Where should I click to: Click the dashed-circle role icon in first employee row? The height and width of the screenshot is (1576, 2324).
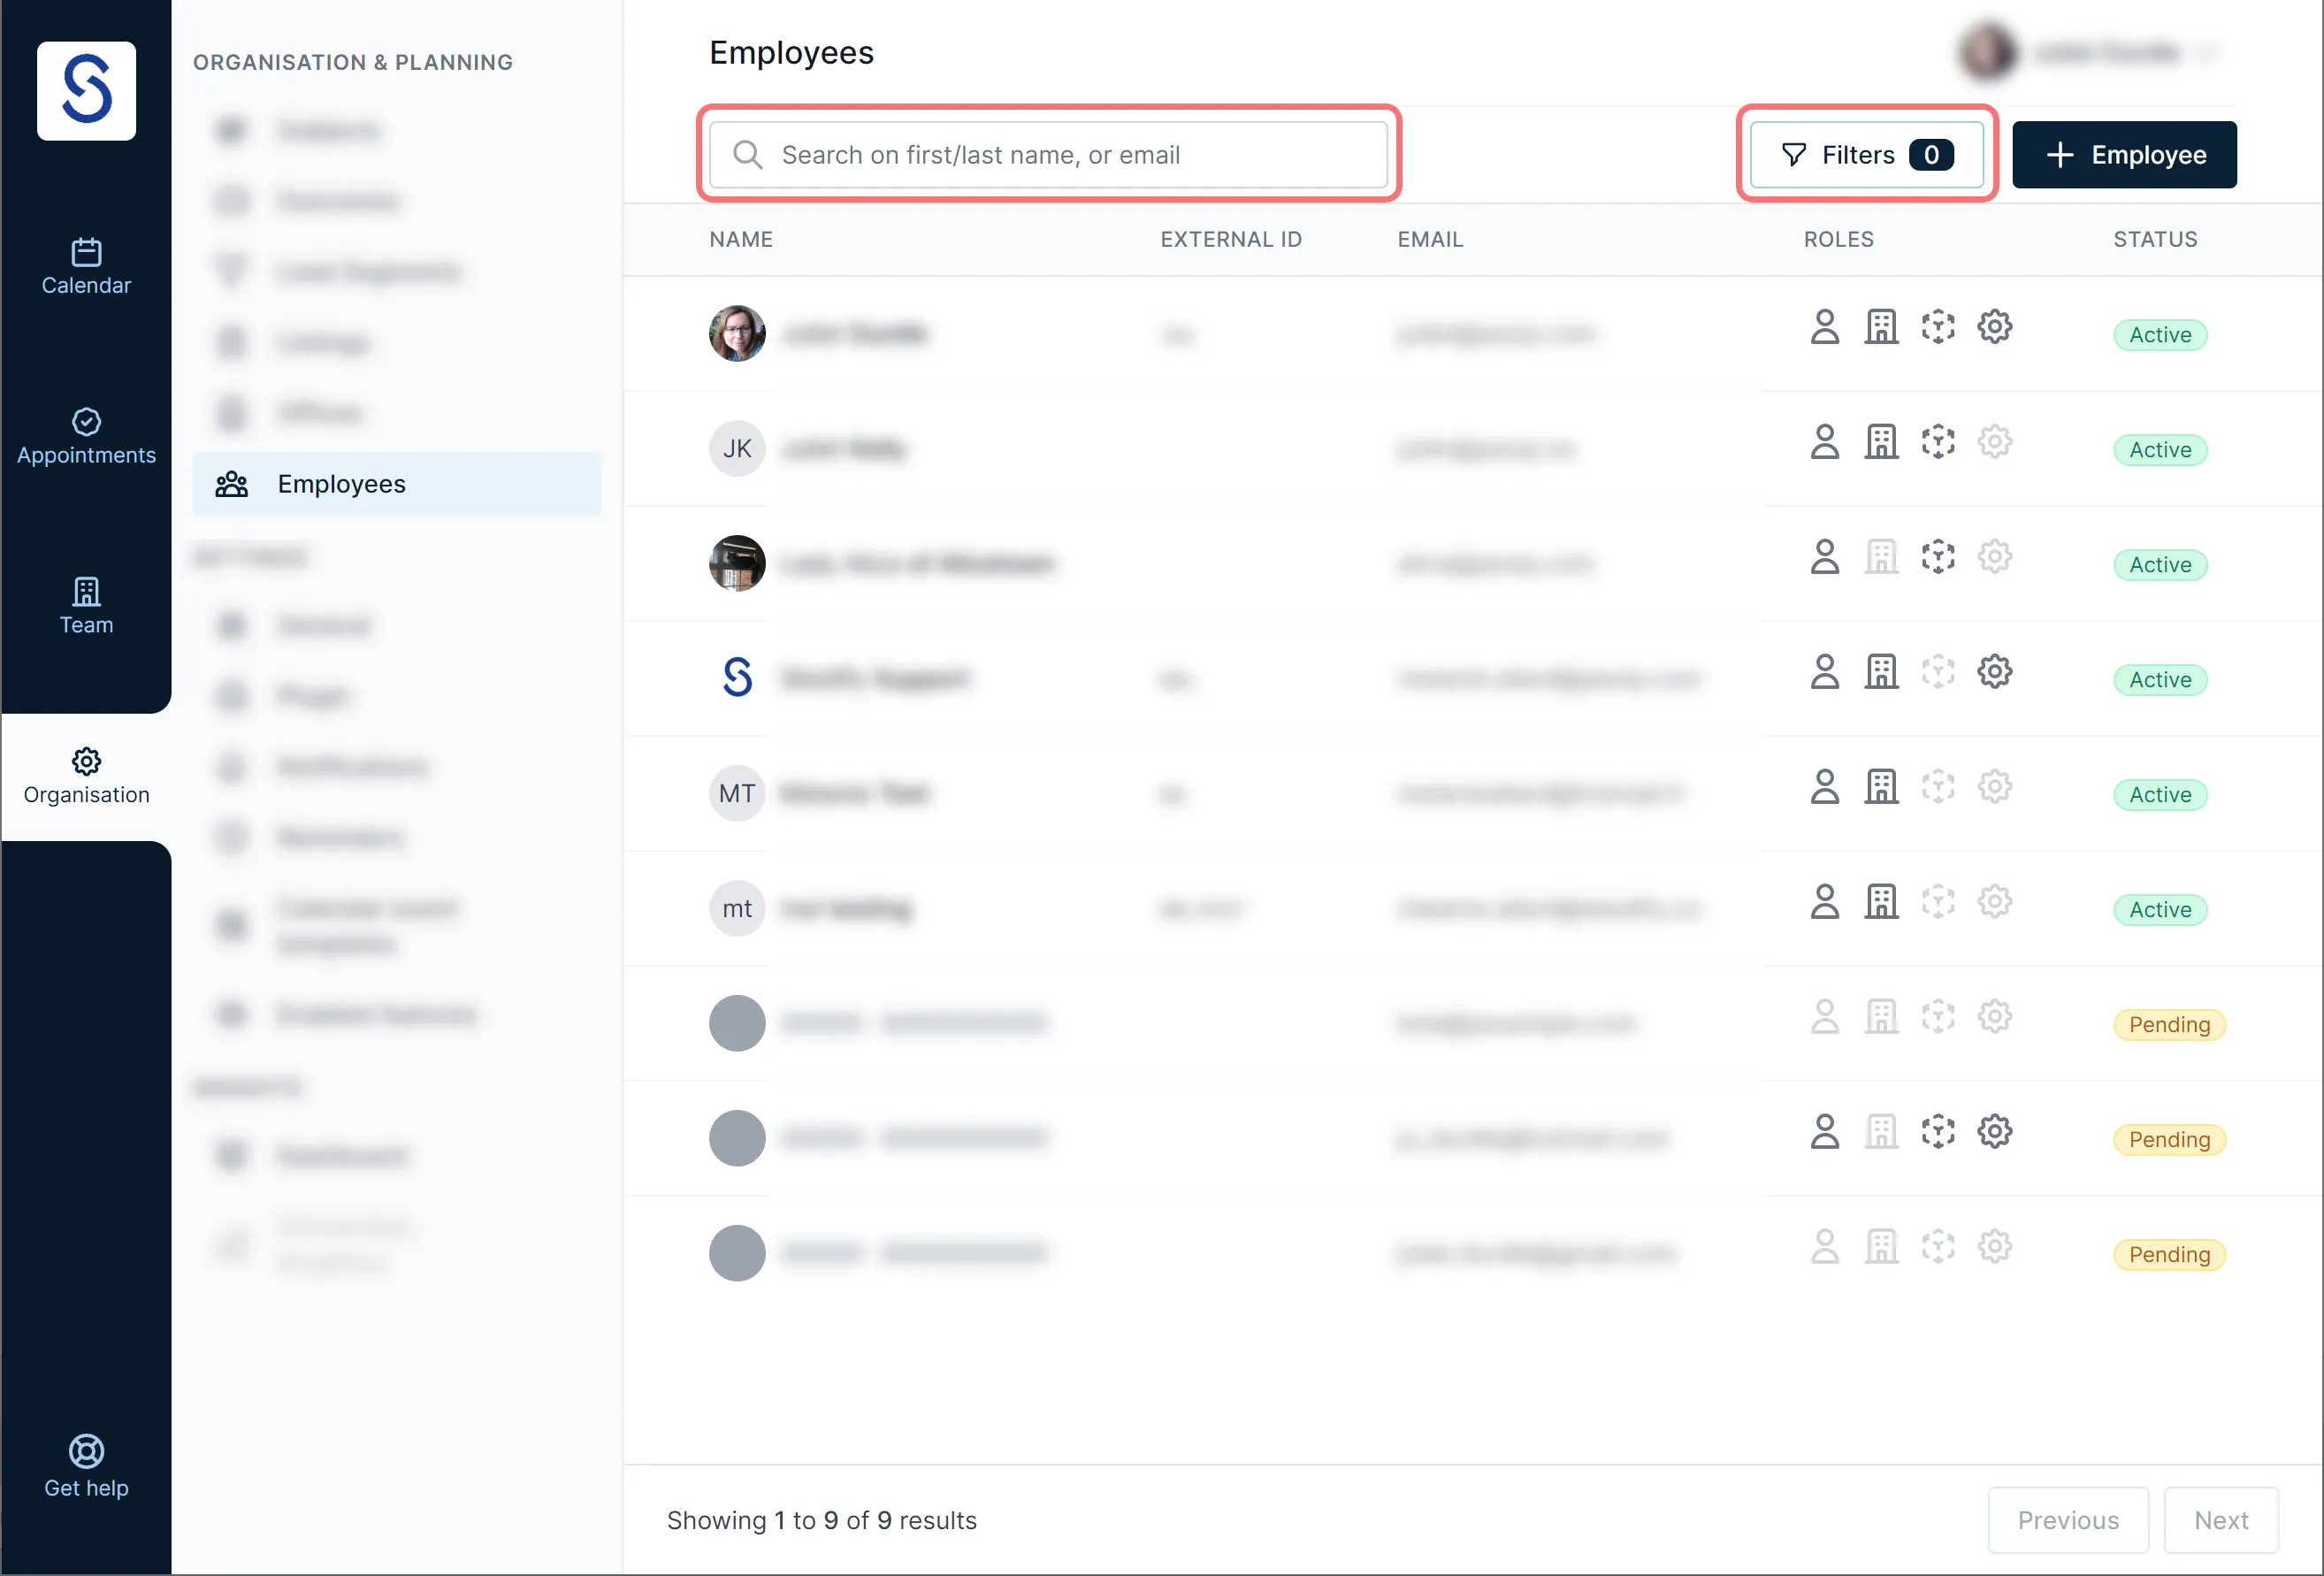point(1938,327)
